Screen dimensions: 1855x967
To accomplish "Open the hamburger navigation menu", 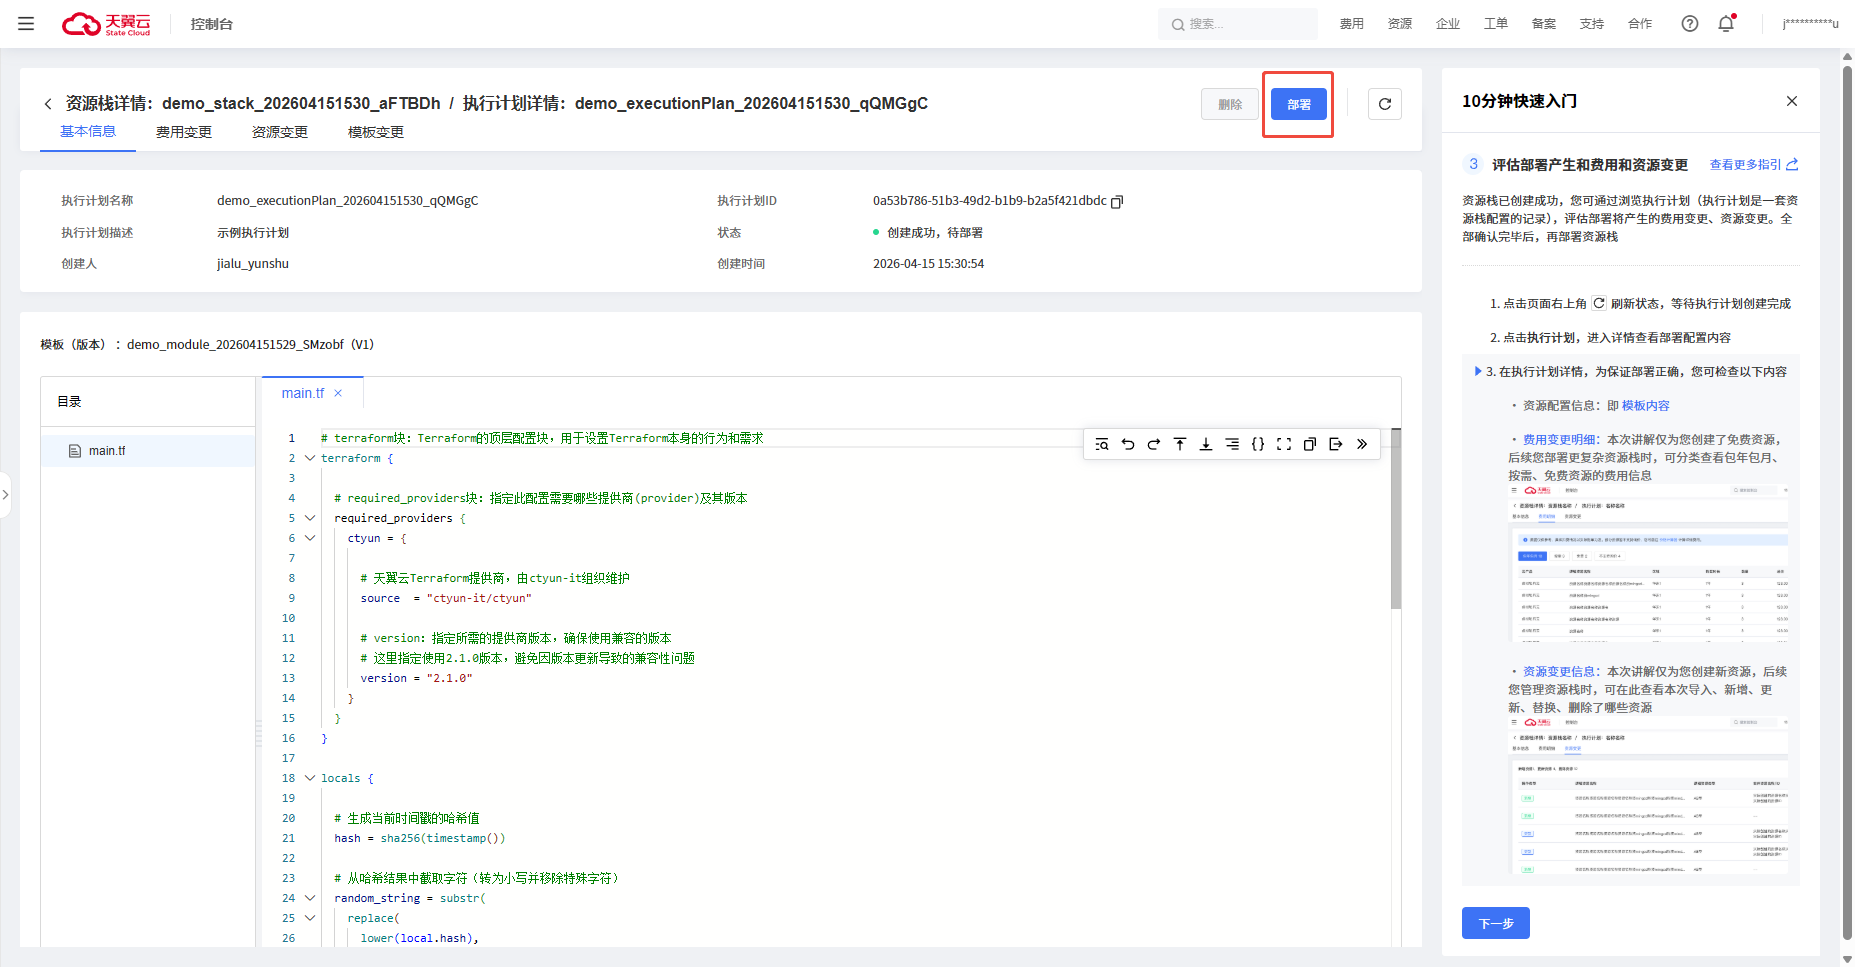I will click(x=26, y=24).
